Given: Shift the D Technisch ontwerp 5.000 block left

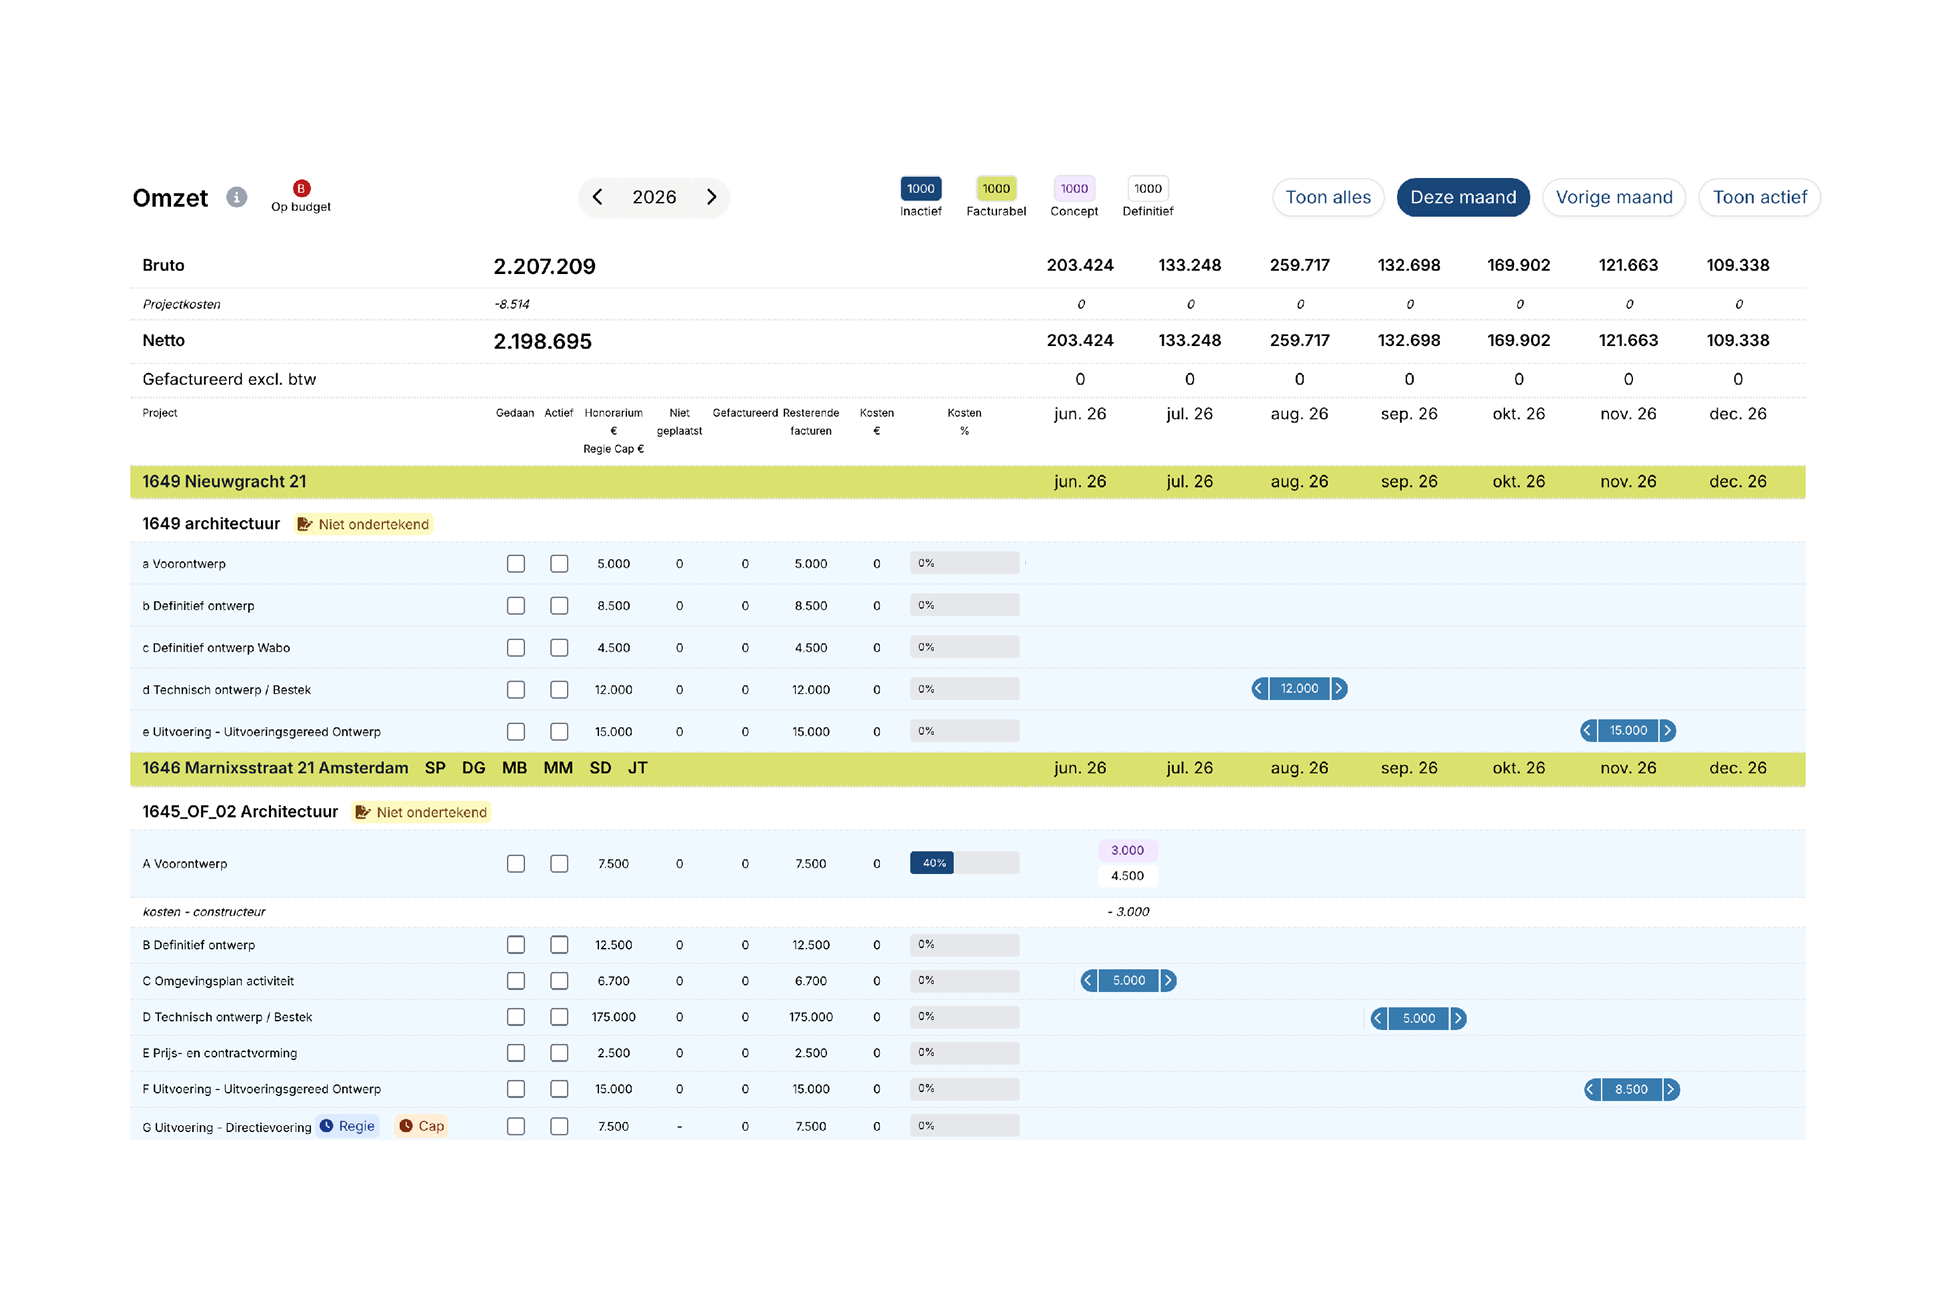Looking at the screenshot, I should tap(1379, 1019).
